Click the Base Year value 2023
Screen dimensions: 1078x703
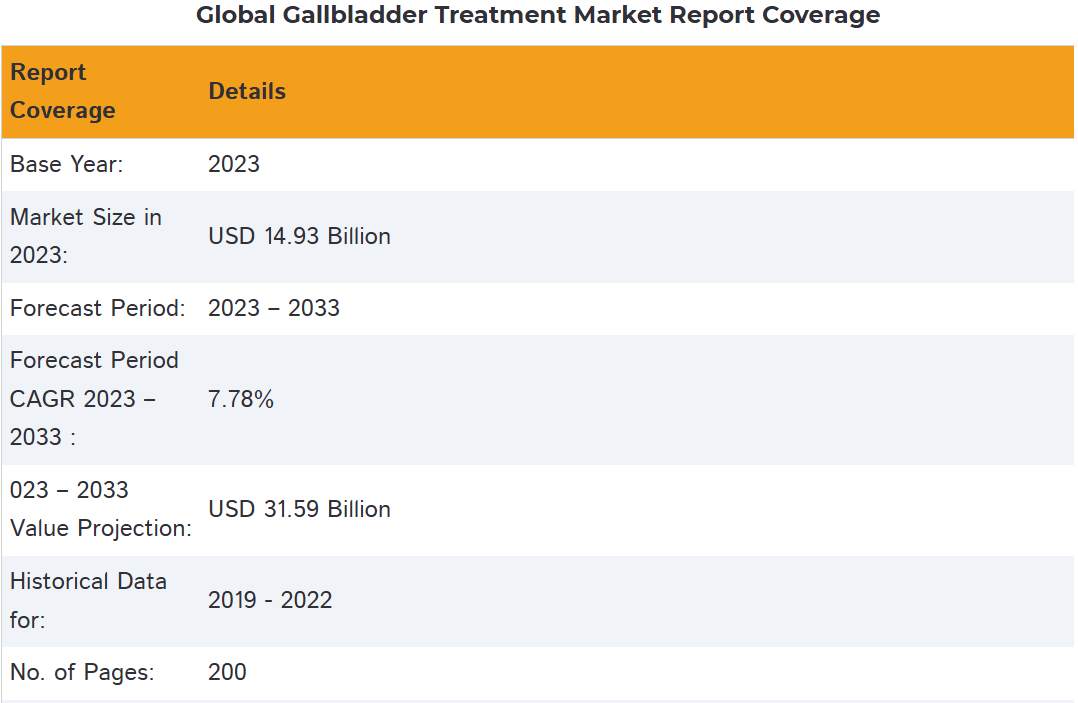pyautogui.click(x=234, y=164)
